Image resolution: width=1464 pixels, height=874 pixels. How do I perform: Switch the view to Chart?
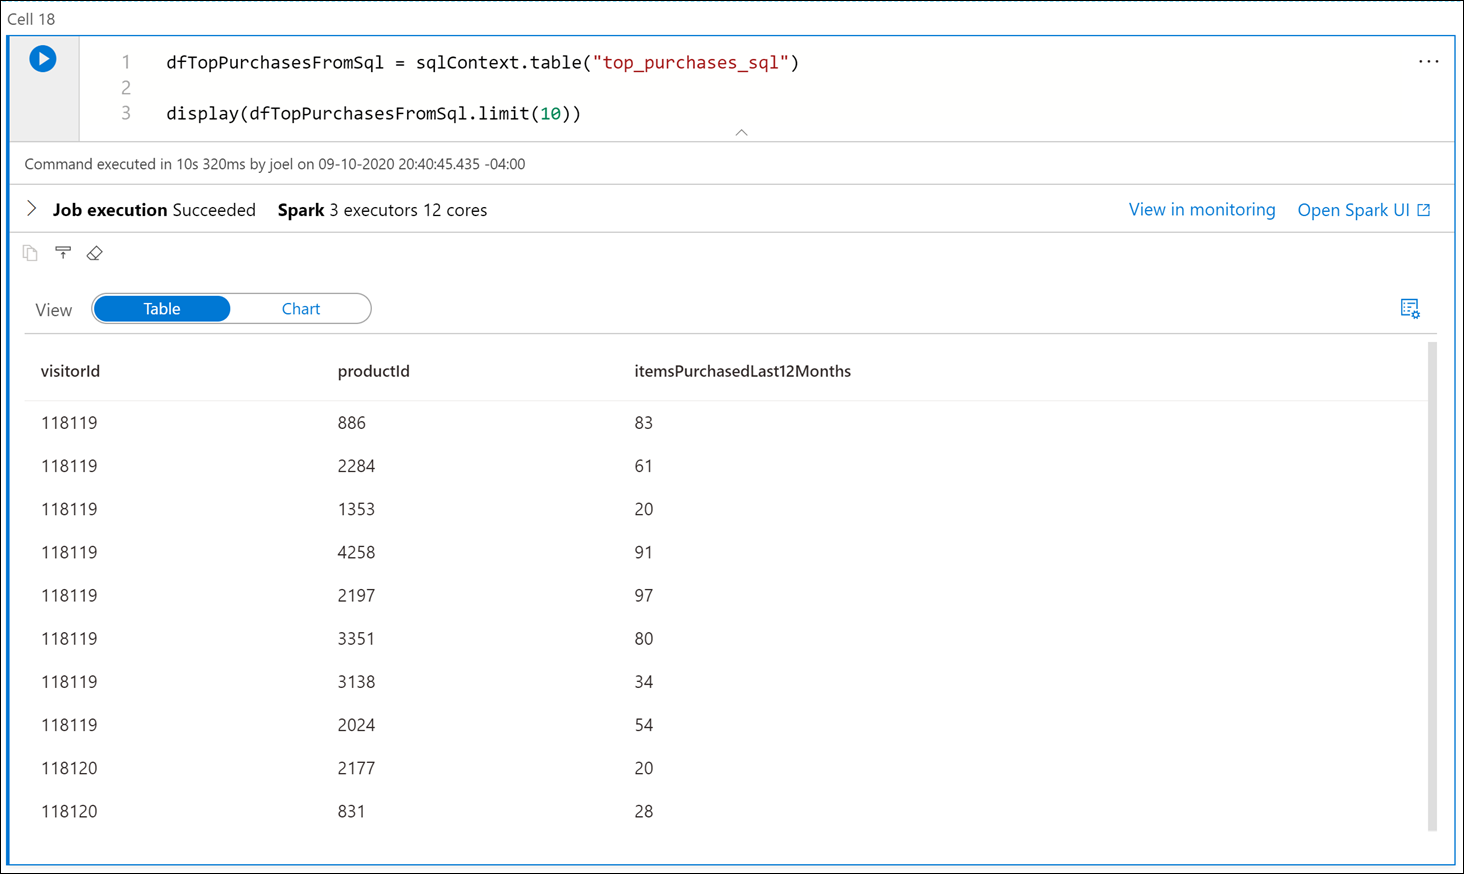pos(300,309)
